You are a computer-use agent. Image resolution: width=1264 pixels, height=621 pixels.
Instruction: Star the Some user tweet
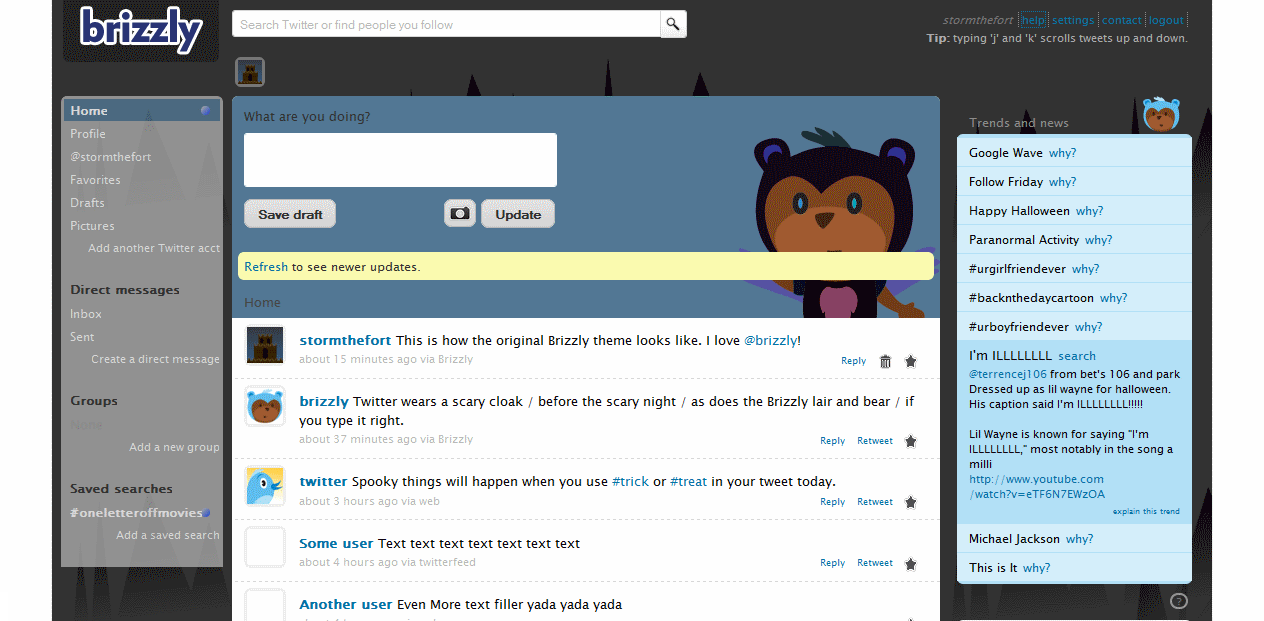click(x=910, y=564)
